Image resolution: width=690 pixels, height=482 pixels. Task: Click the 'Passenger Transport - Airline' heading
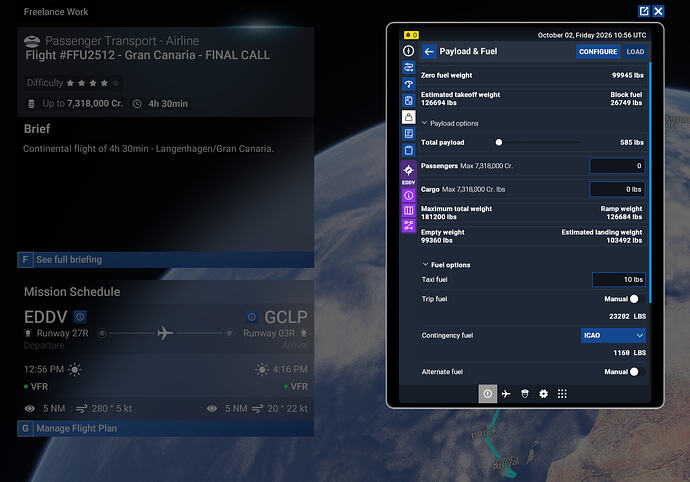122,40
